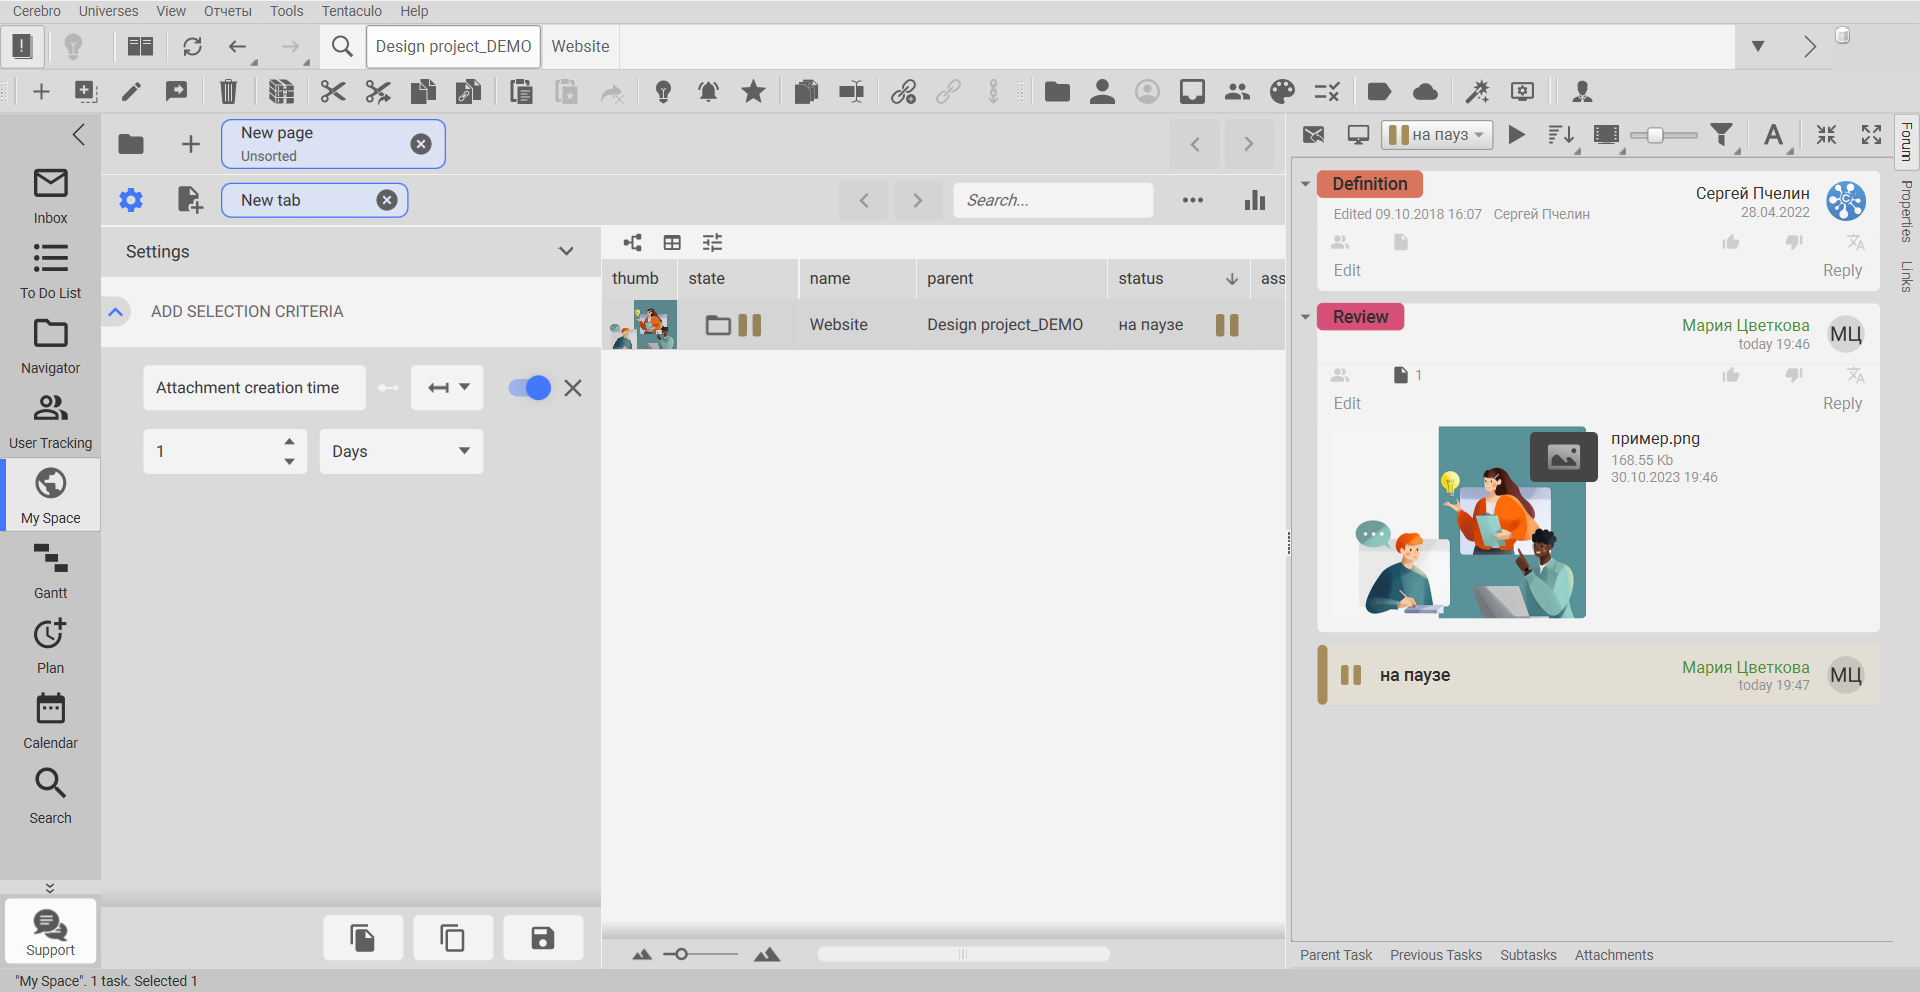Click the play button in forum toolbar
The height and width of the screenshot is (992, 1920).
(1516, 134)
